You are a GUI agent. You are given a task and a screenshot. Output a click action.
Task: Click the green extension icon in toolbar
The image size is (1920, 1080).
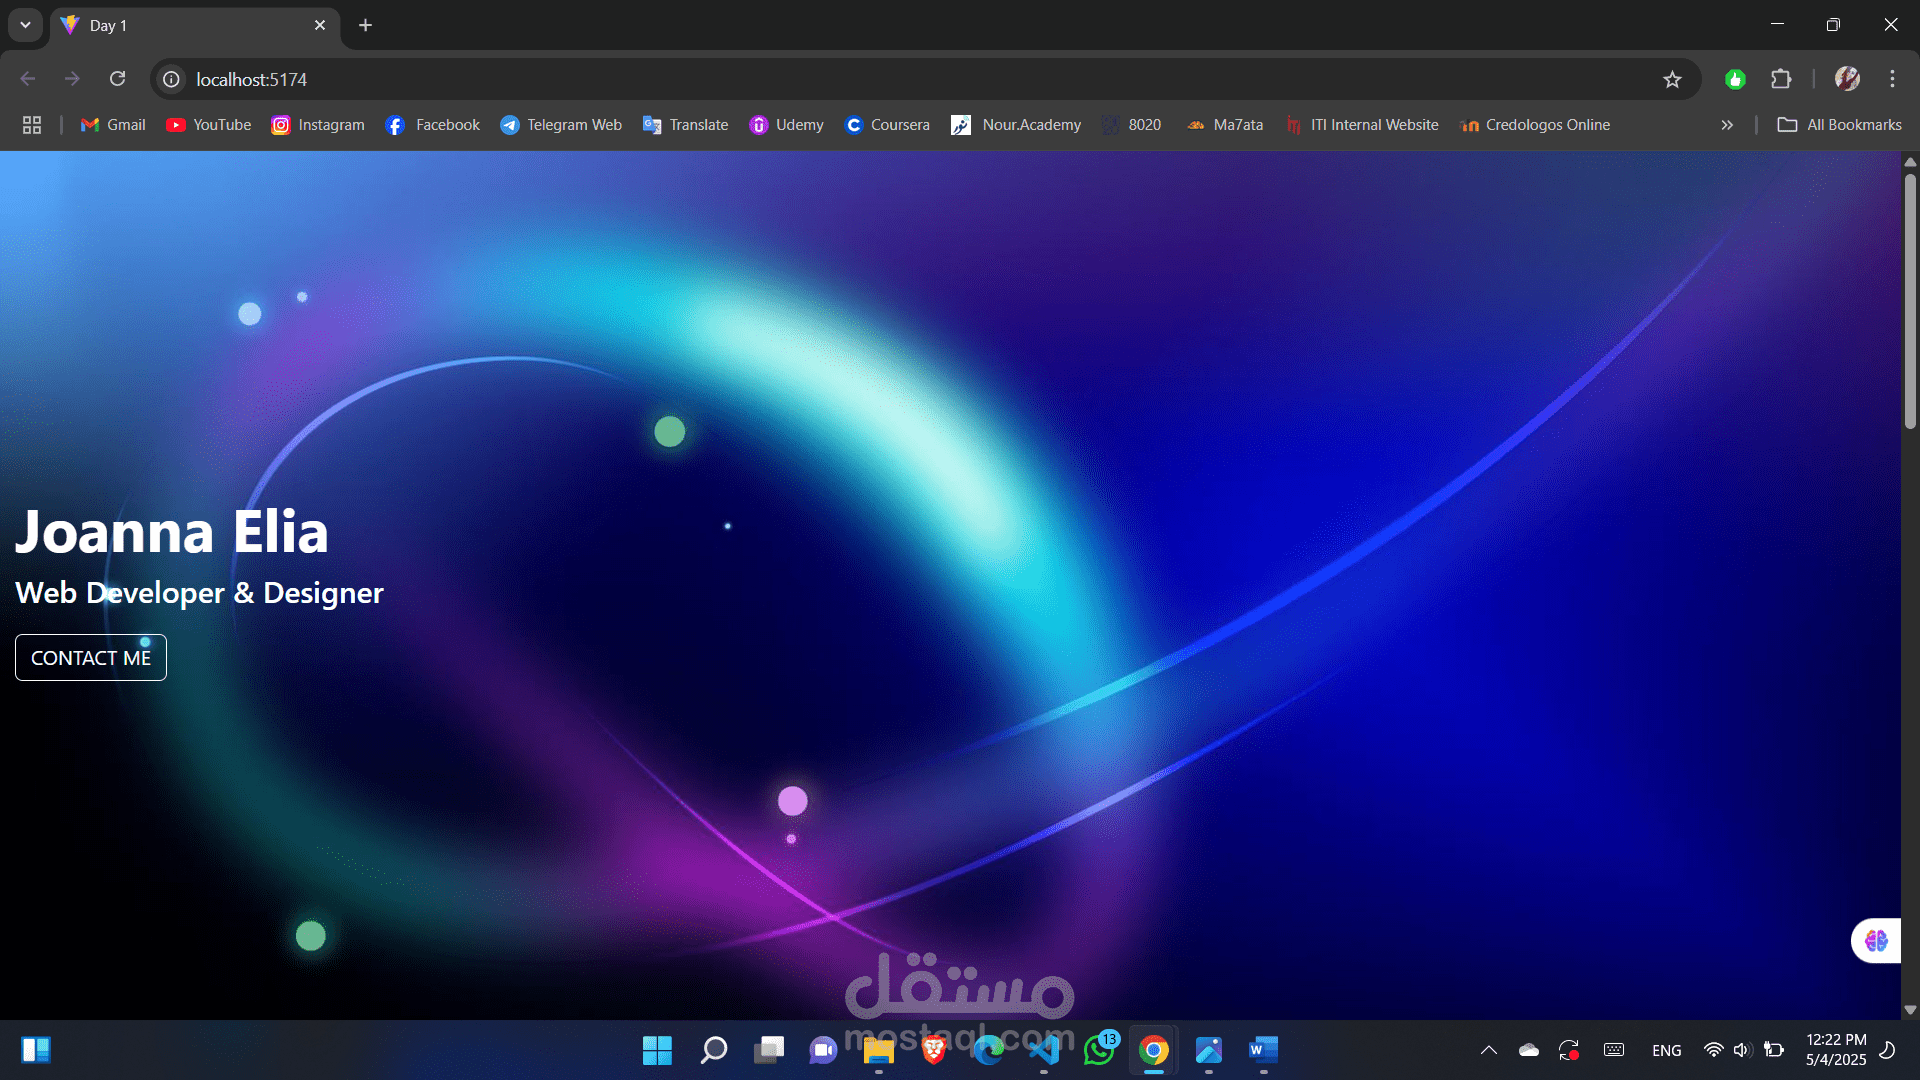(1735, 79)
